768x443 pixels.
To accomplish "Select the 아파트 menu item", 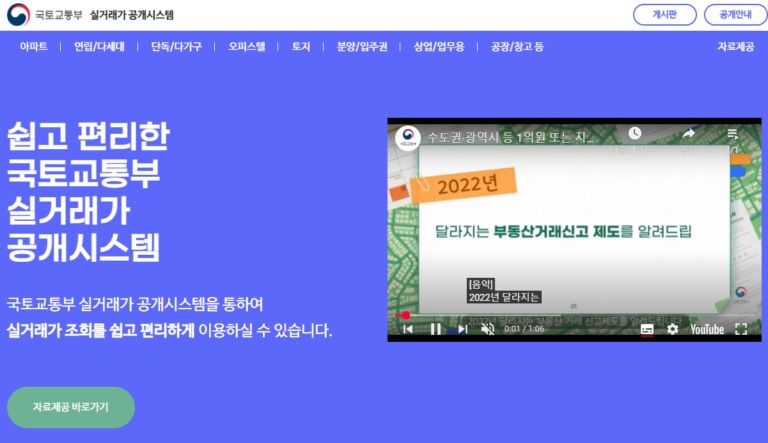I will (x=34, y=47).
